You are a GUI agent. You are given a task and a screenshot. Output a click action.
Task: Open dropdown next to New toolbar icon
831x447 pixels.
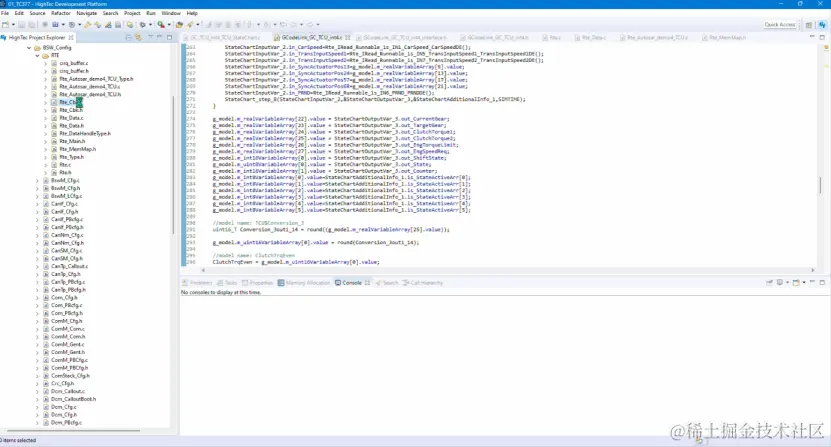click(13, 24)
